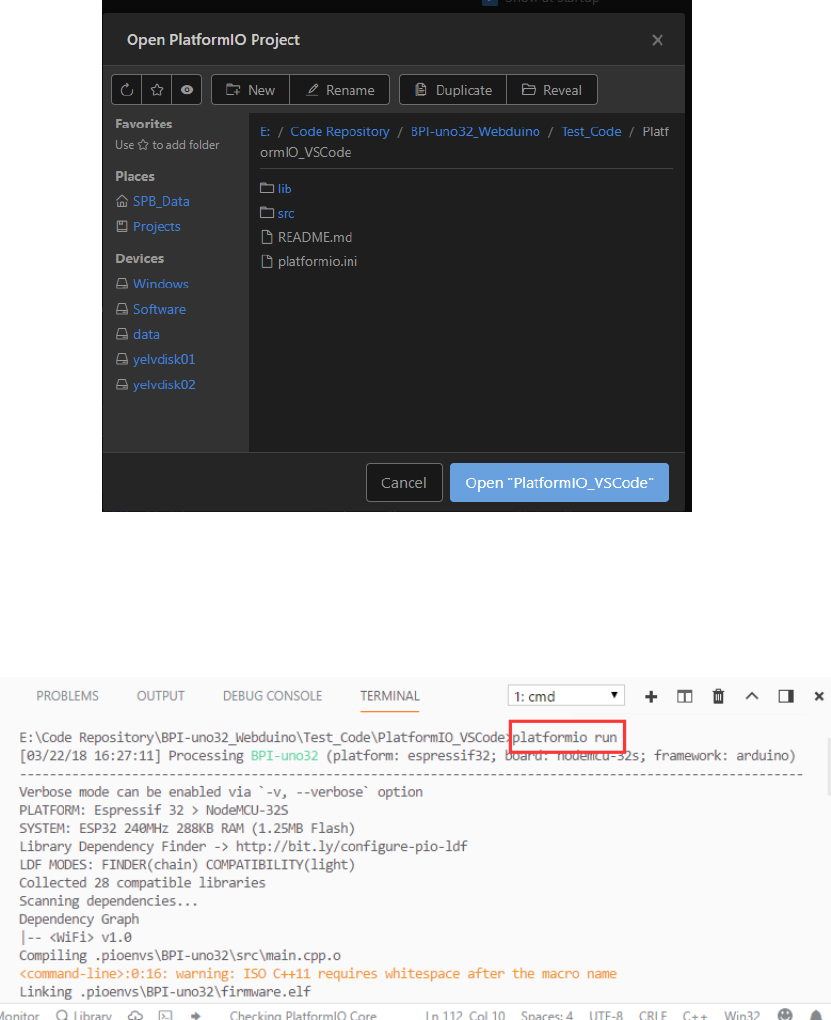Click Open "PlatformIO_VSCode" button
The image size is (831, 1020).
(x=559, y=483)
